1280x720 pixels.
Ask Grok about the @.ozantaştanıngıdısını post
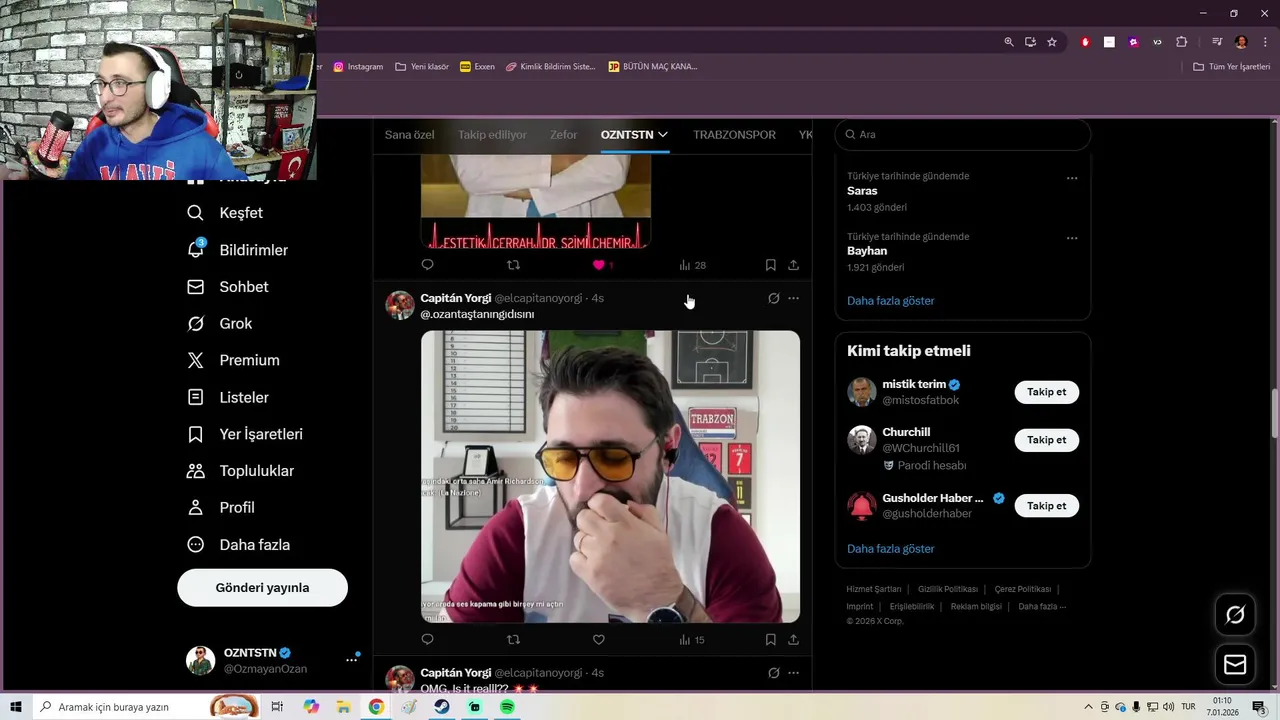click(x=773, y=298)
